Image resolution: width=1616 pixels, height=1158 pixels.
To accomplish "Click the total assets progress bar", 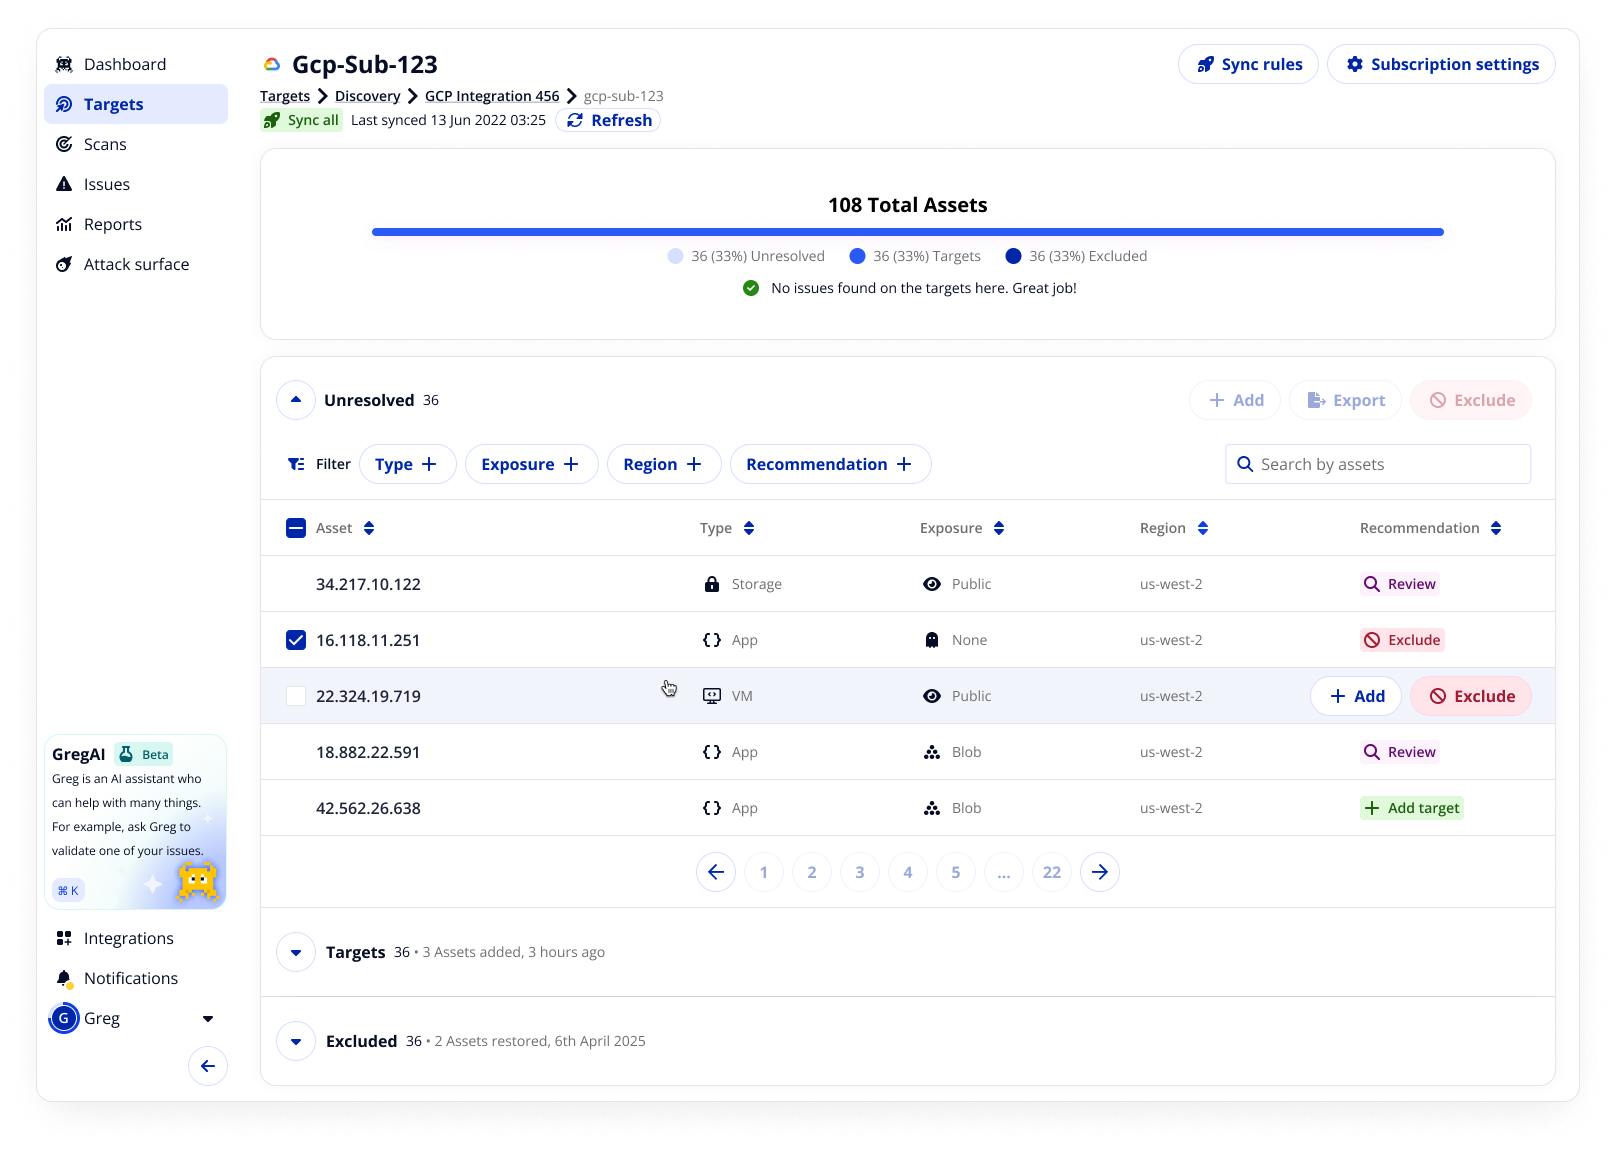I will [907, 232].
